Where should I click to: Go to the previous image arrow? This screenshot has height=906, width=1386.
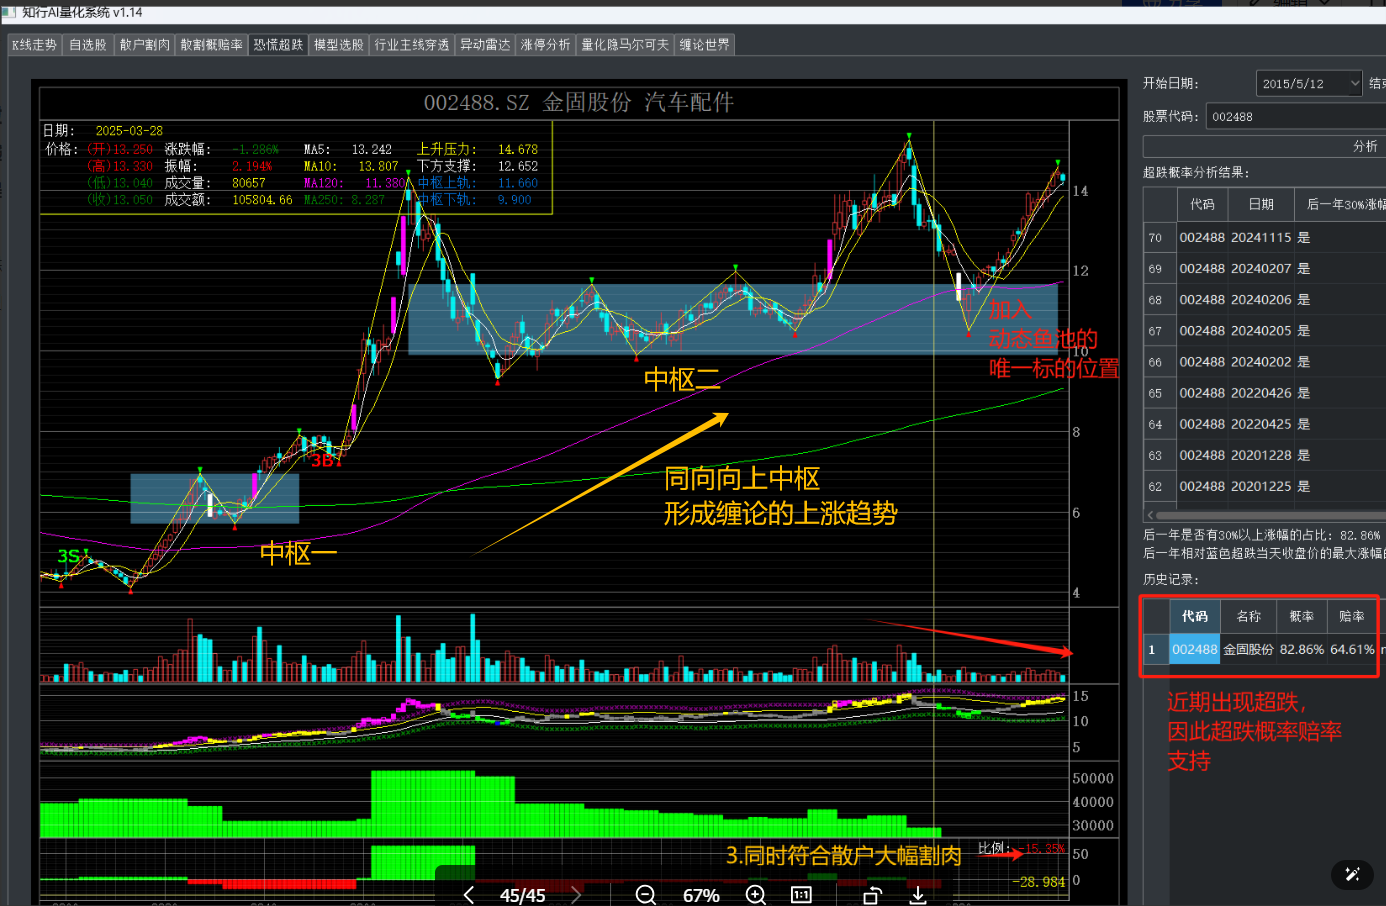(x=468, y=895)
